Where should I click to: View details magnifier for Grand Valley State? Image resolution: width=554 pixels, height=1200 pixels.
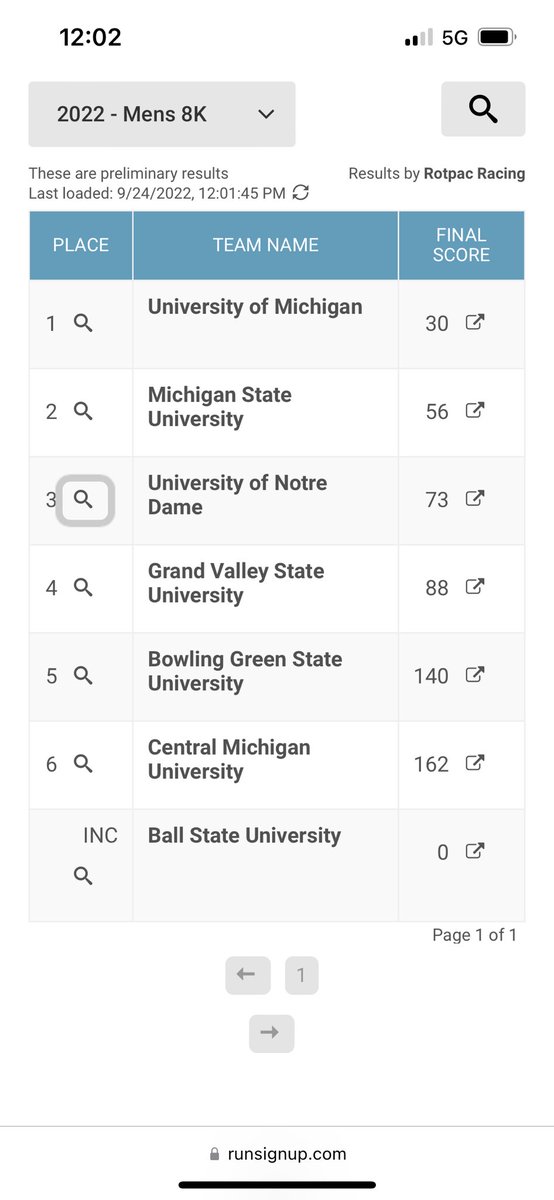pos(84,587)
